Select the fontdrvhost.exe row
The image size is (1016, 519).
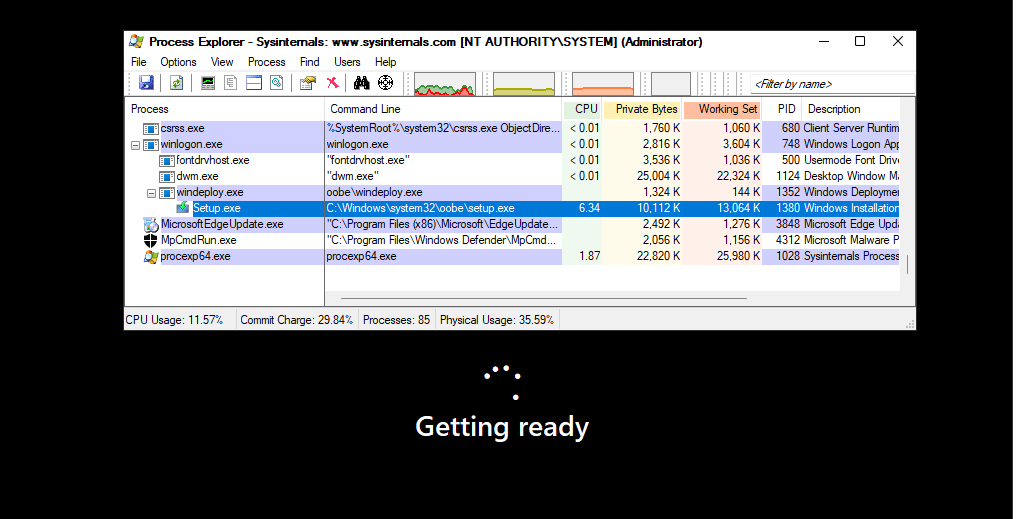coord(512,160)
